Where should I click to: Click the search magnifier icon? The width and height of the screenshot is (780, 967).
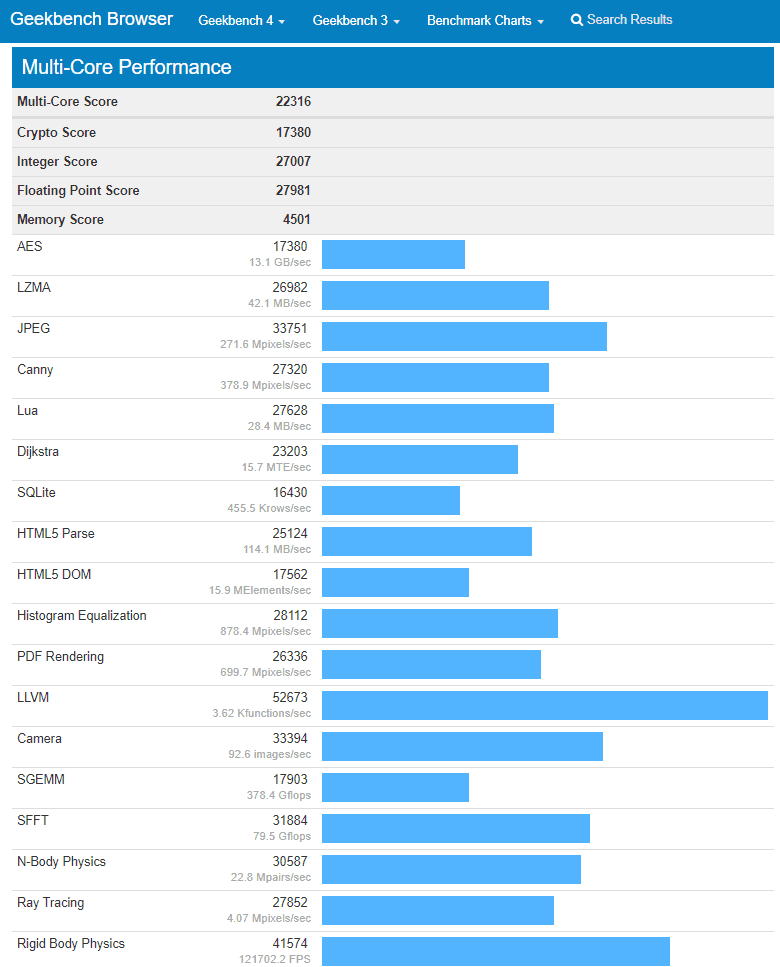[x=575, y=19]
